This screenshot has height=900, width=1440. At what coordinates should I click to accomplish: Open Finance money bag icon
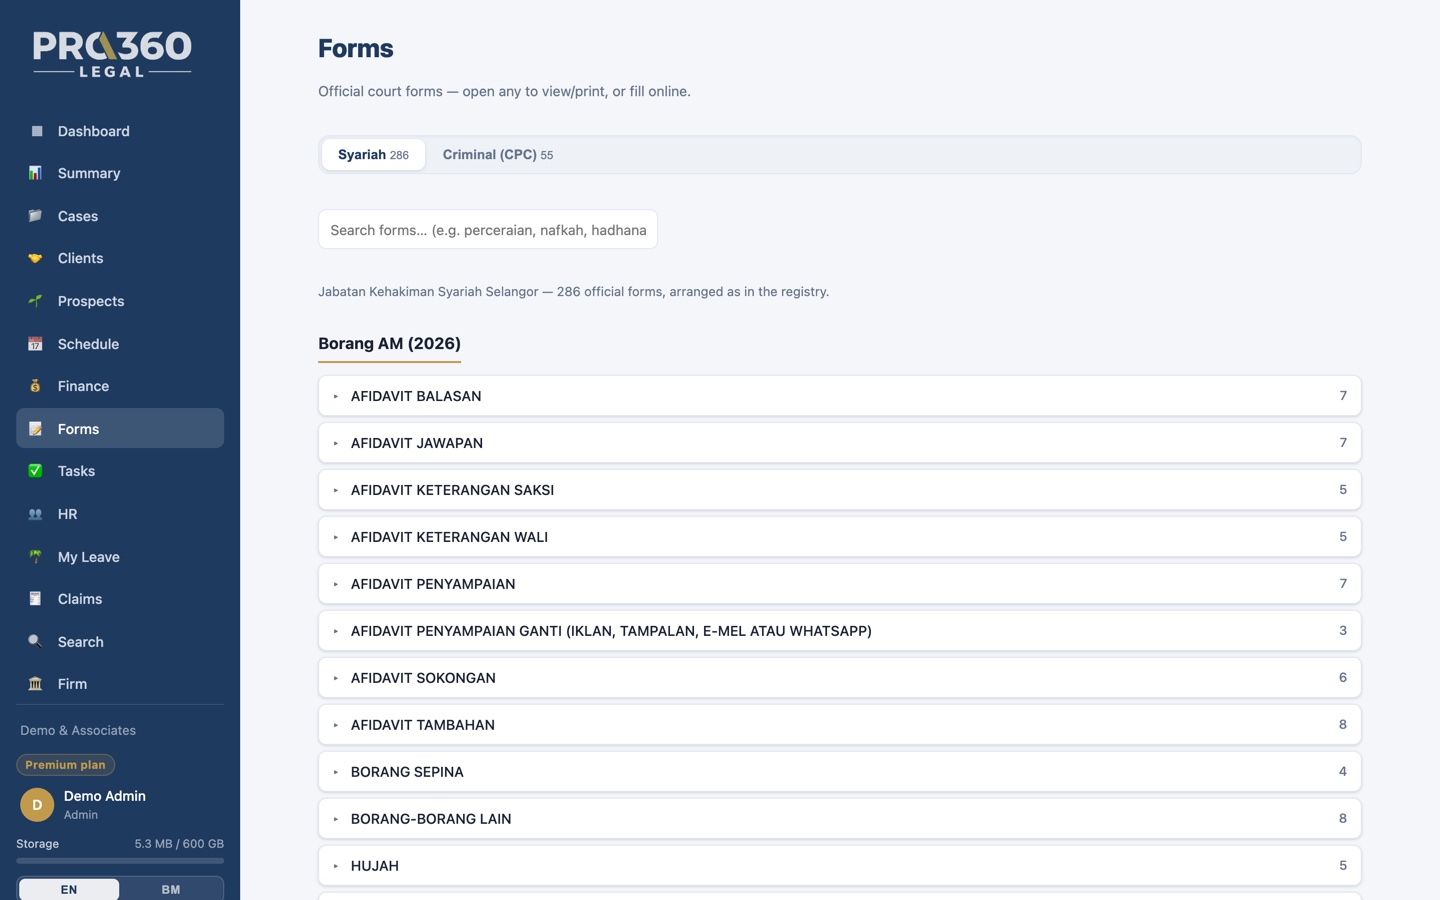point(36,386)
